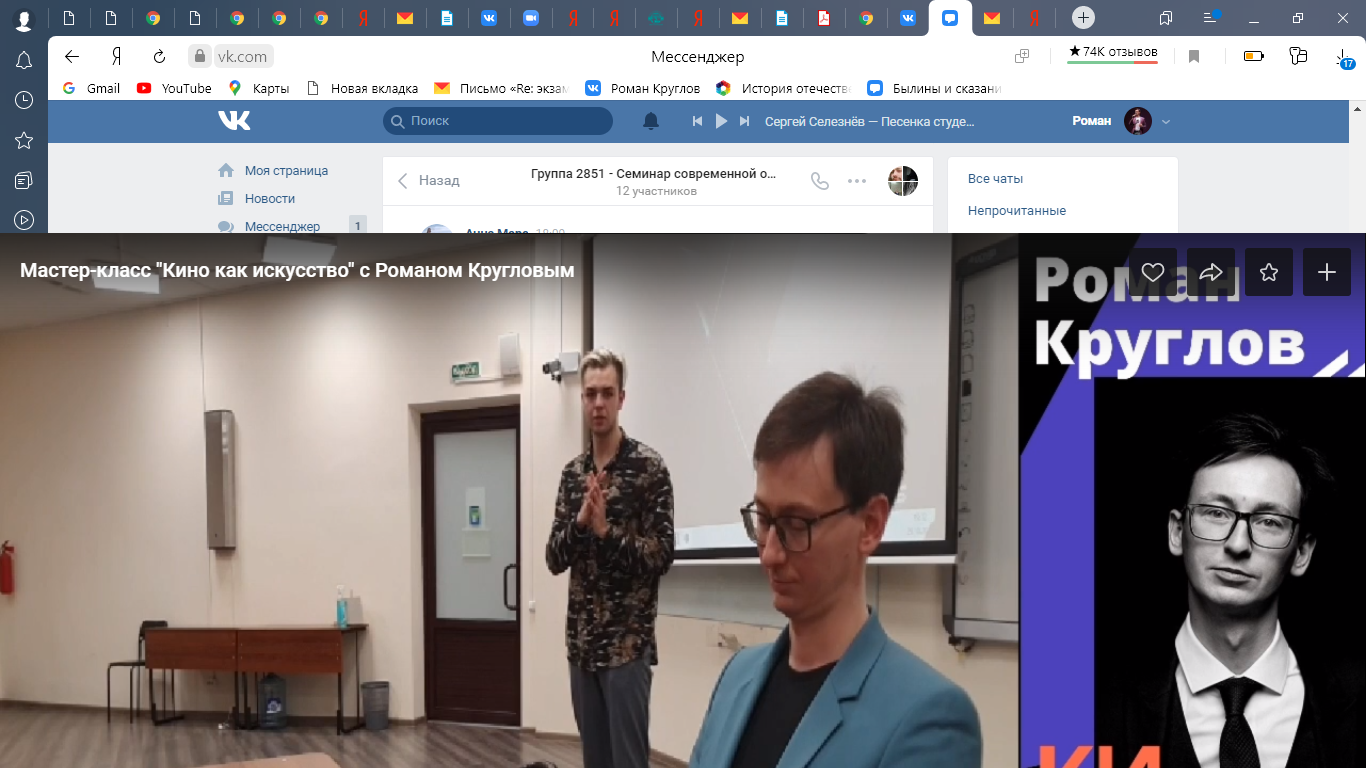Play the Сергей Селезнёв track
The height and width of the screenshot is (768, 1366).
(721, 121)
